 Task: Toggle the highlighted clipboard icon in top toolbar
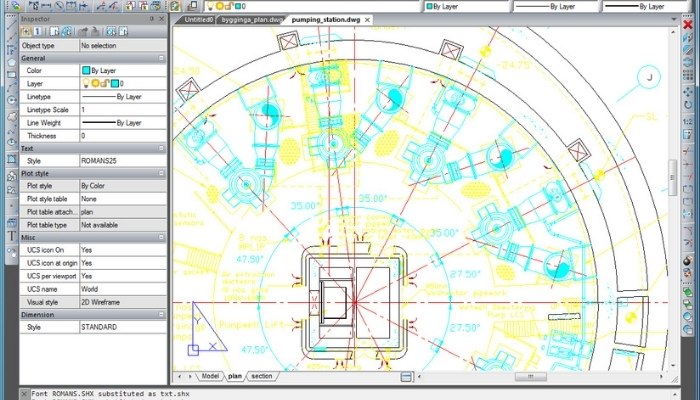(x=175, y=6)
